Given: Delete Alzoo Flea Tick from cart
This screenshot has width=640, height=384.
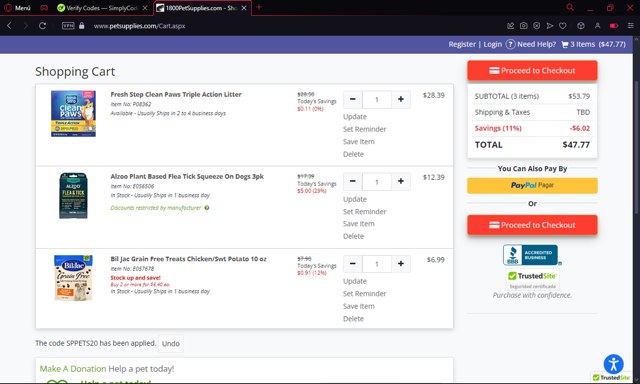Looking at the screenshot, I should click(x=353, y=236).
